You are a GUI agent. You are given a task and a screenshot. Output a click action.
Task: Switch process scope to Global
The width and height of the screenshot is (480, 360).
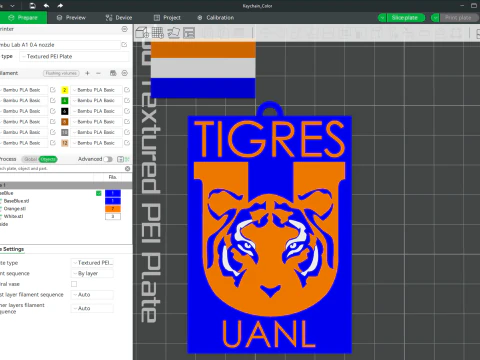point(31,159)
